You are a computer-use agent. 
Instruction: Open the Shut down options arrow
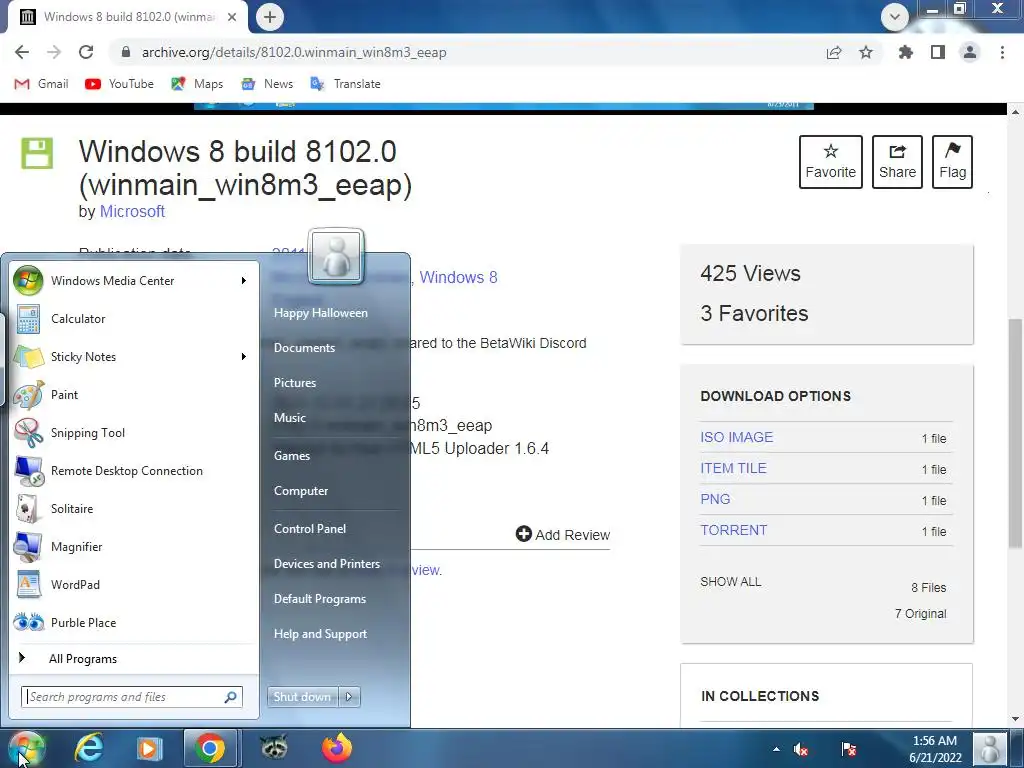[x=349, y=697]
